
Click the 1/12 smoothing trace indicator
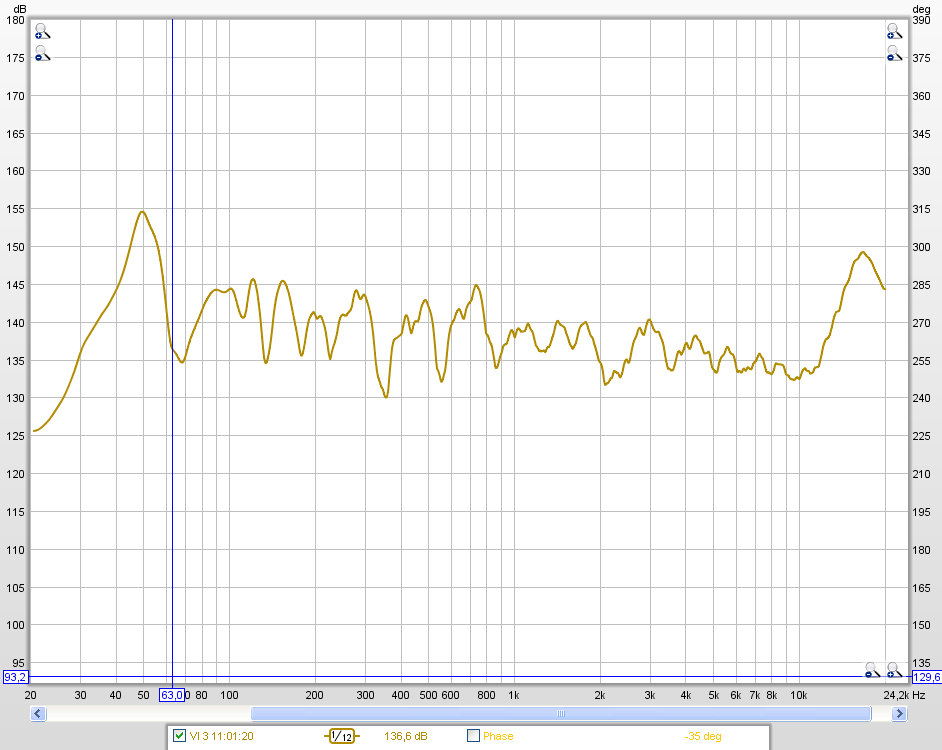342,736
